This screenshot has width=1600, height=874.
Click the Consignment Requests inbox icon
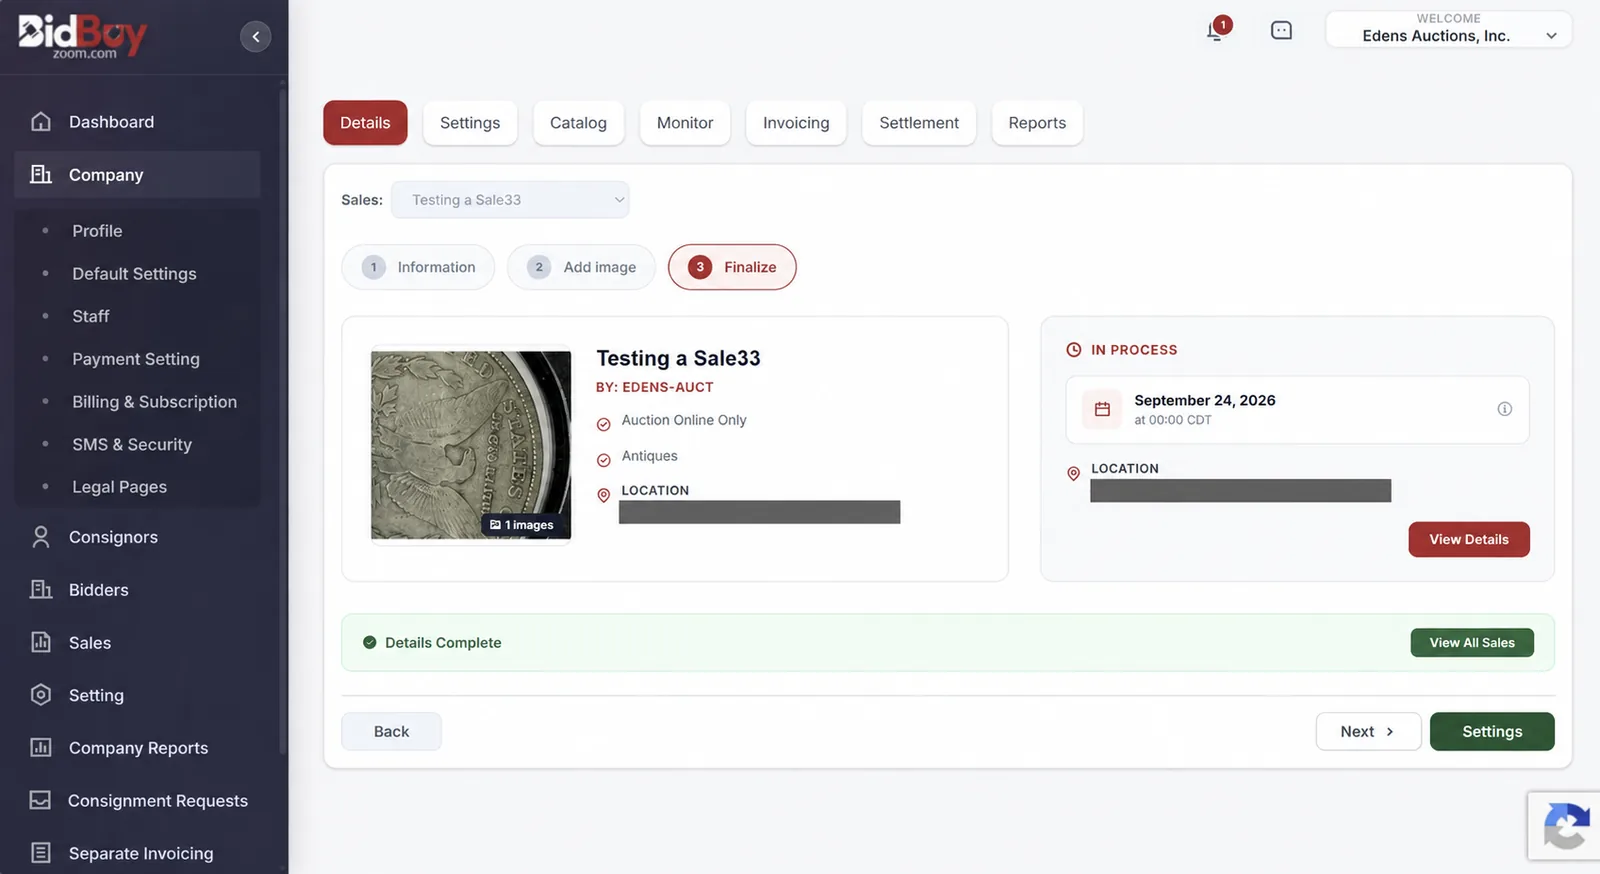41,800
